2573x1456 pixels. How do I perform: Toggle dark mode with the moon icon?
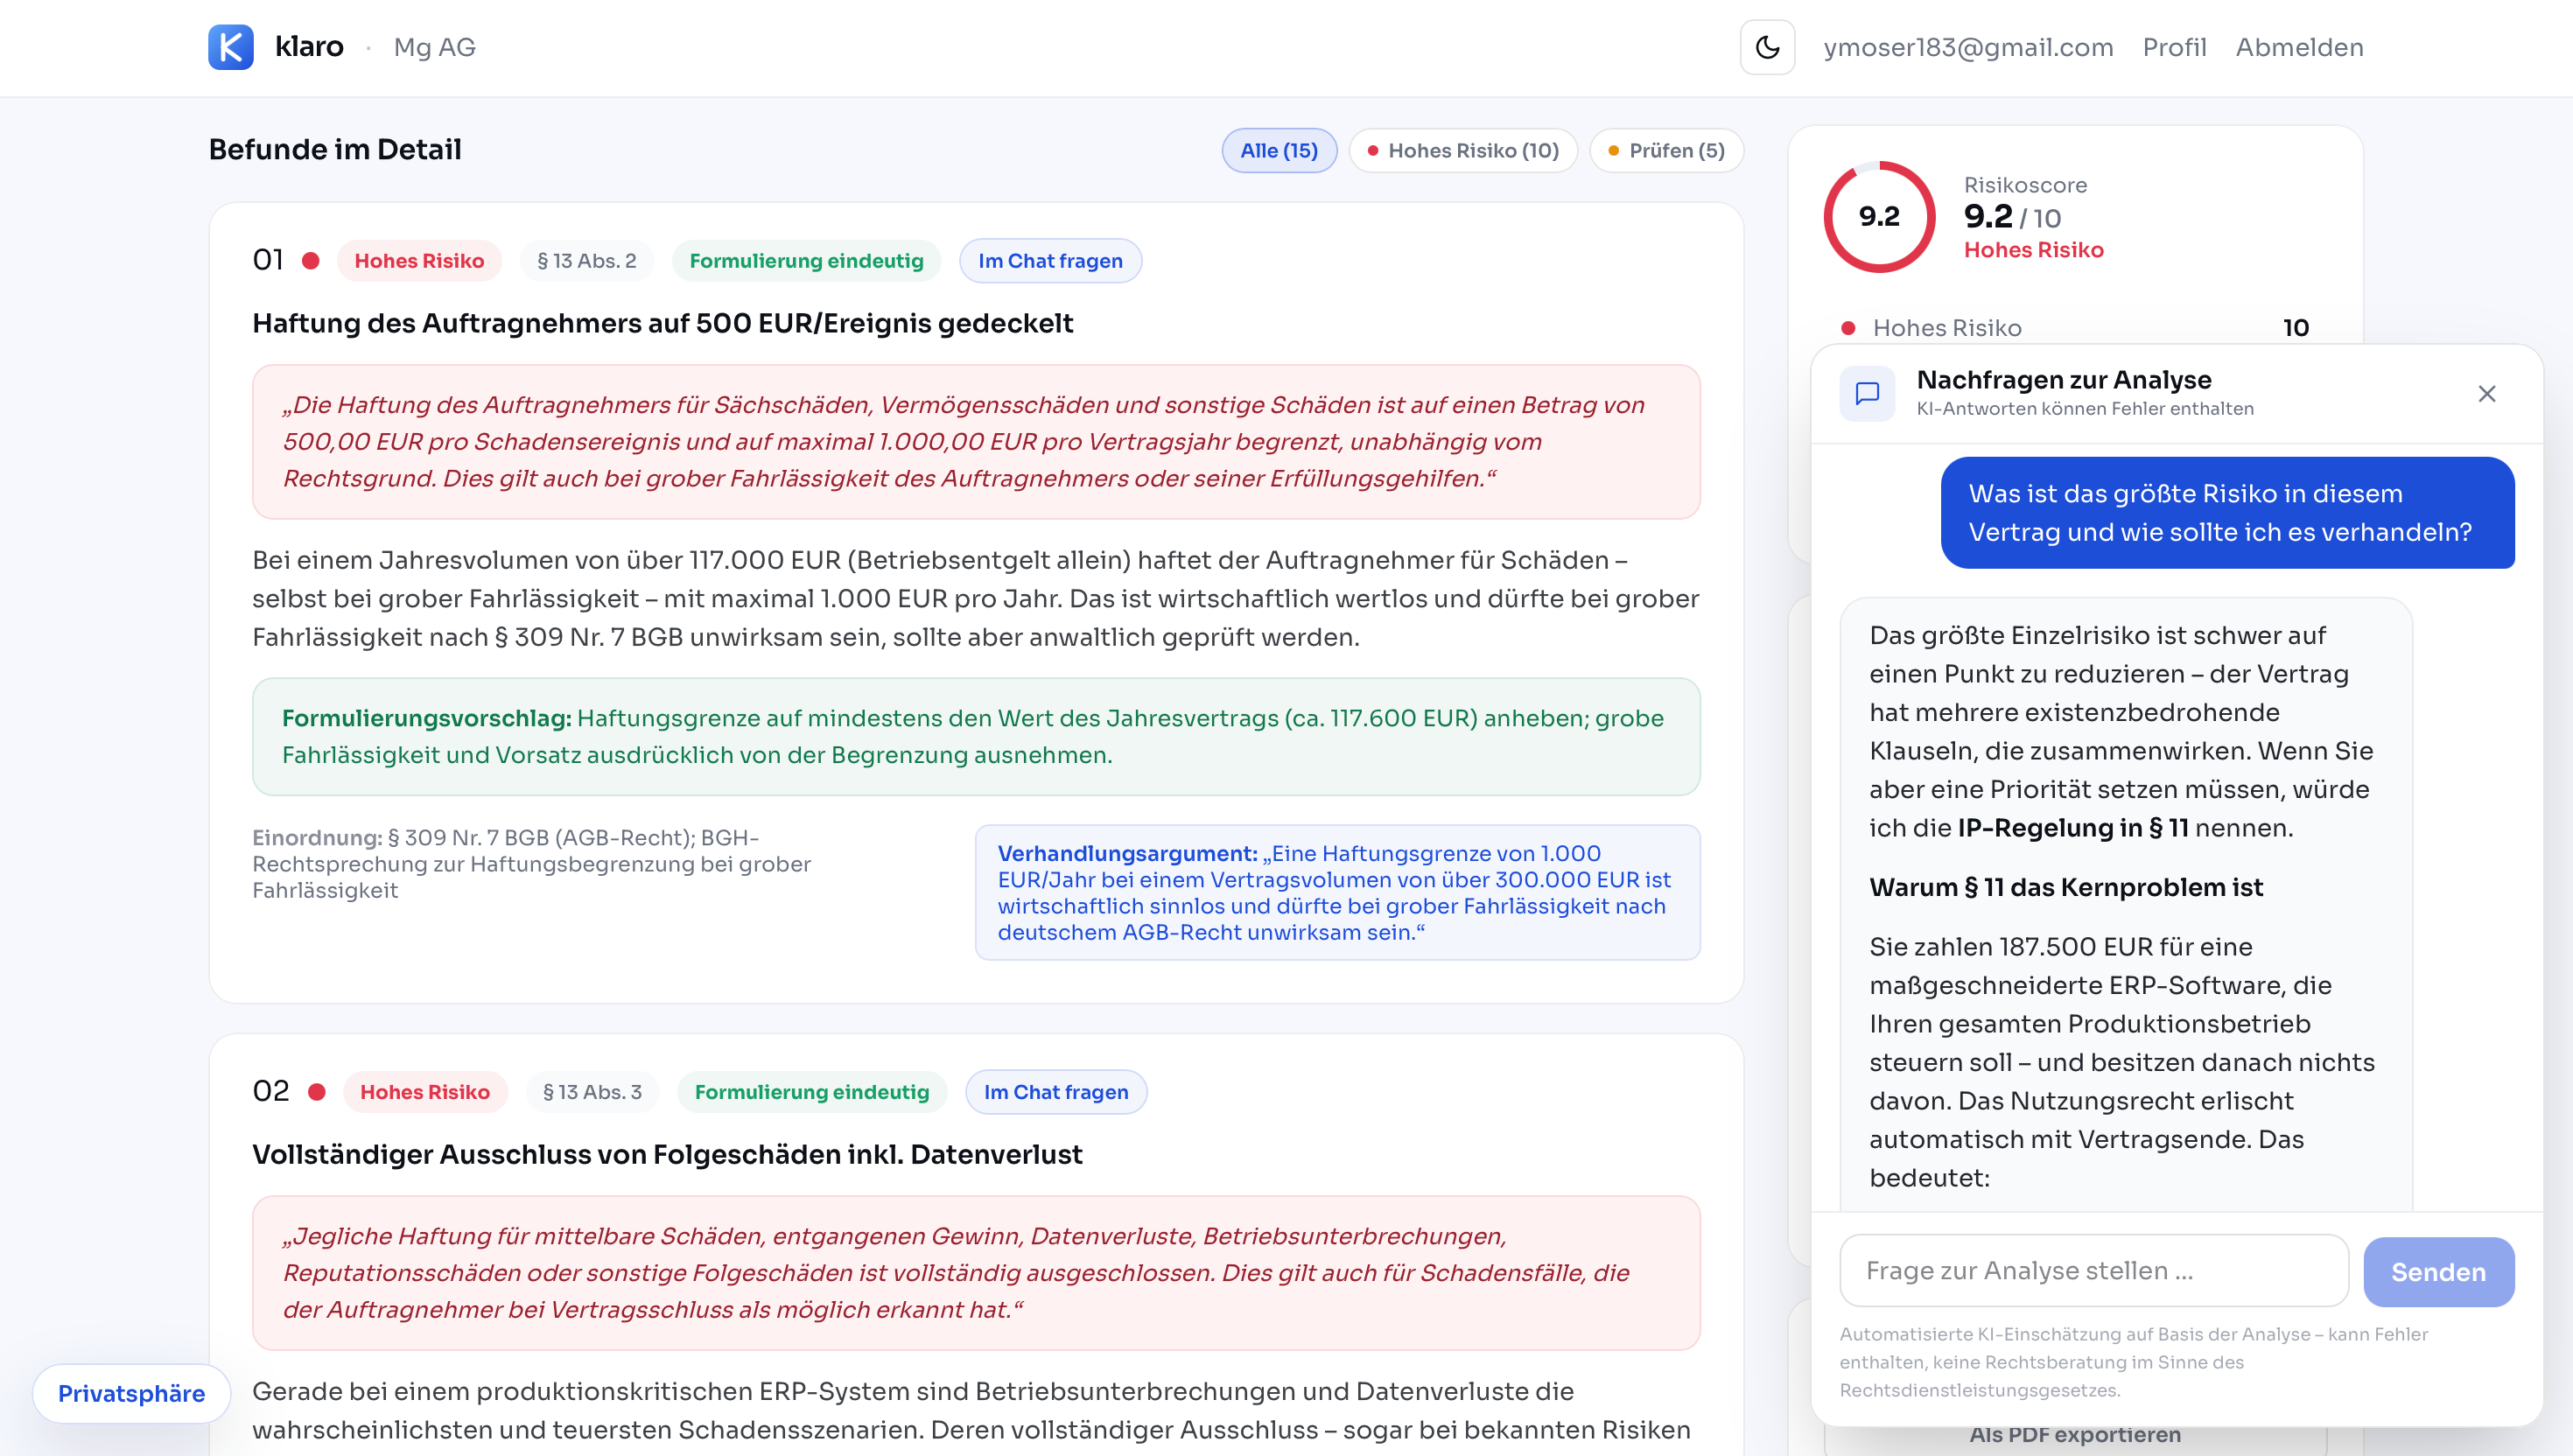1767,47
